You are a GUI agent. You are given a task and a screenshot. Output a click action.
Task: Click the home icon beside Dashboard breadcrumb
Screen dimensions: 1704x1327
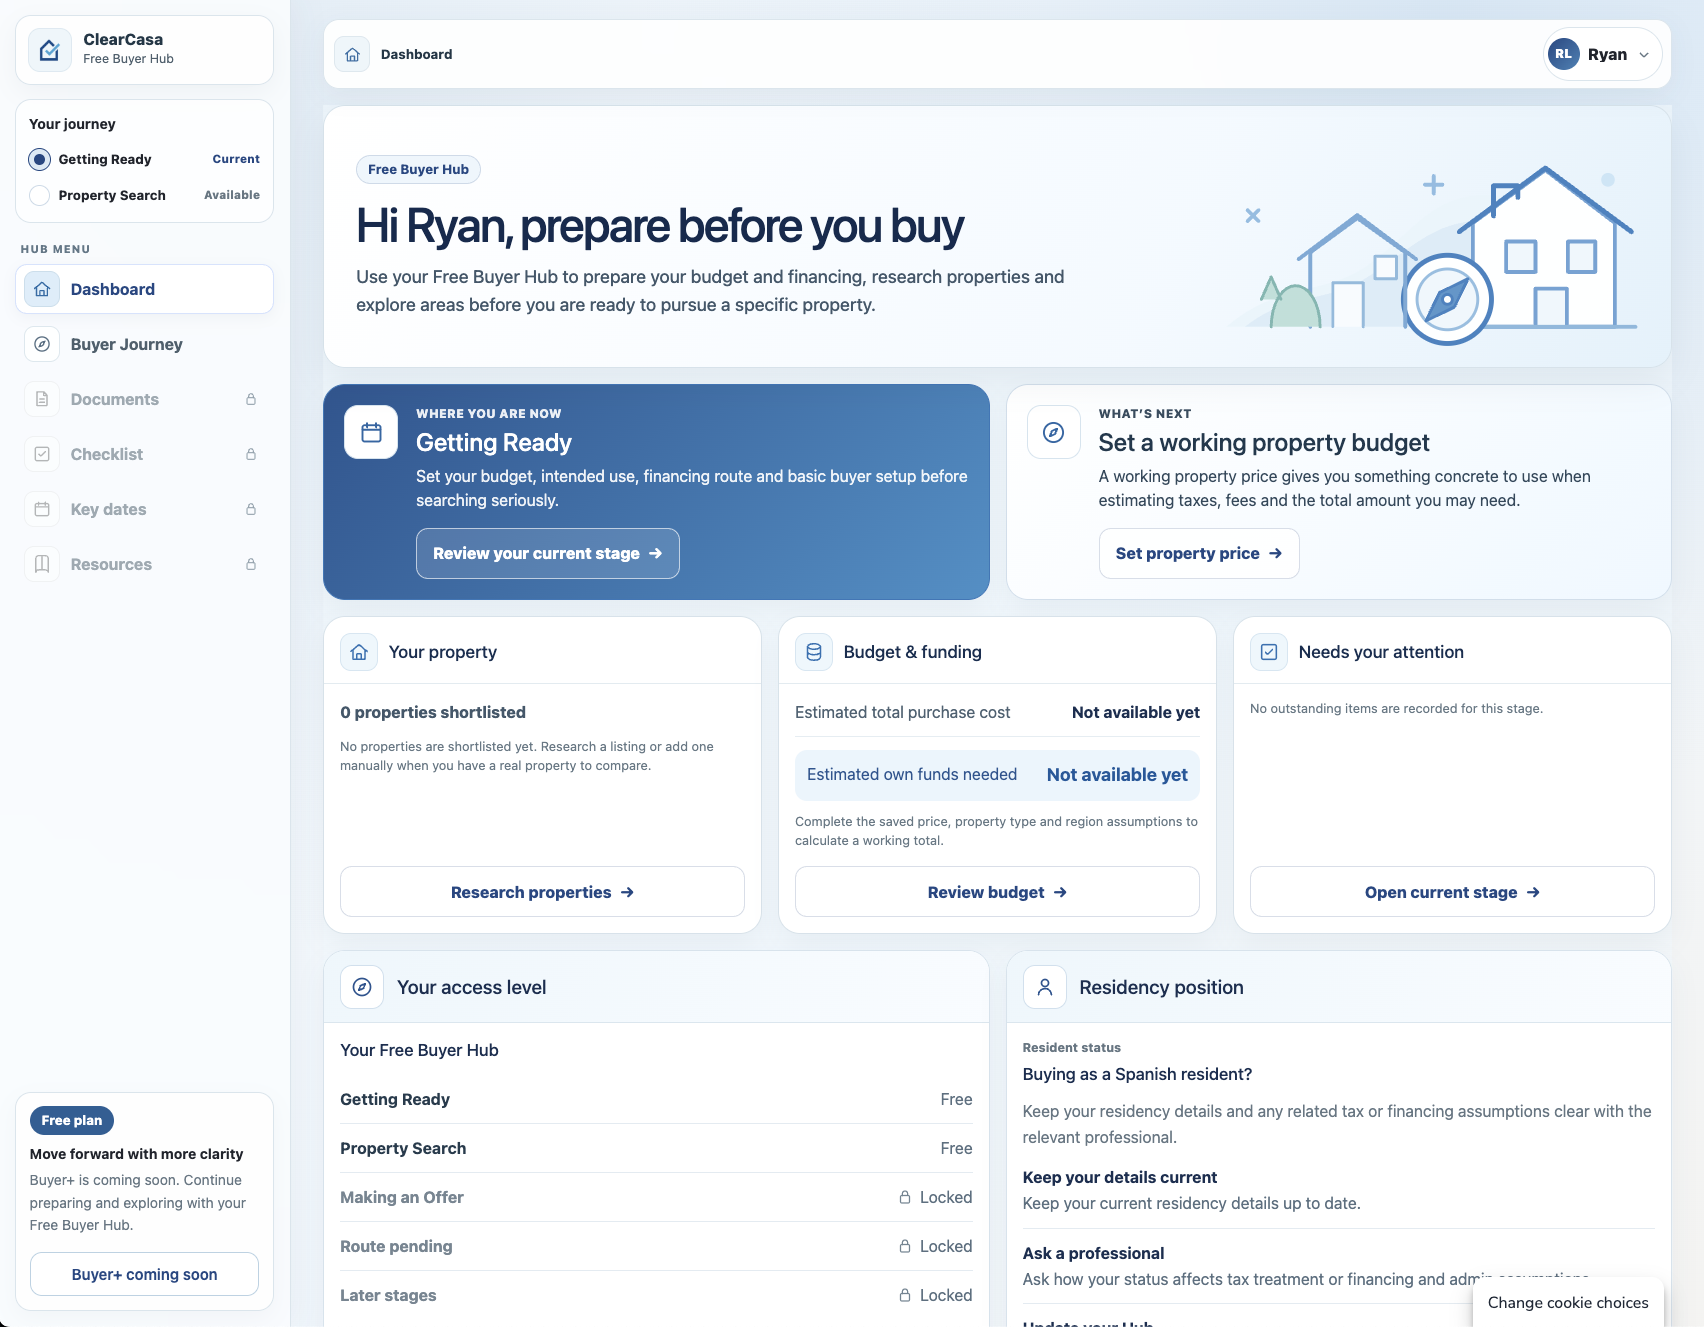(x=352, y=54)
